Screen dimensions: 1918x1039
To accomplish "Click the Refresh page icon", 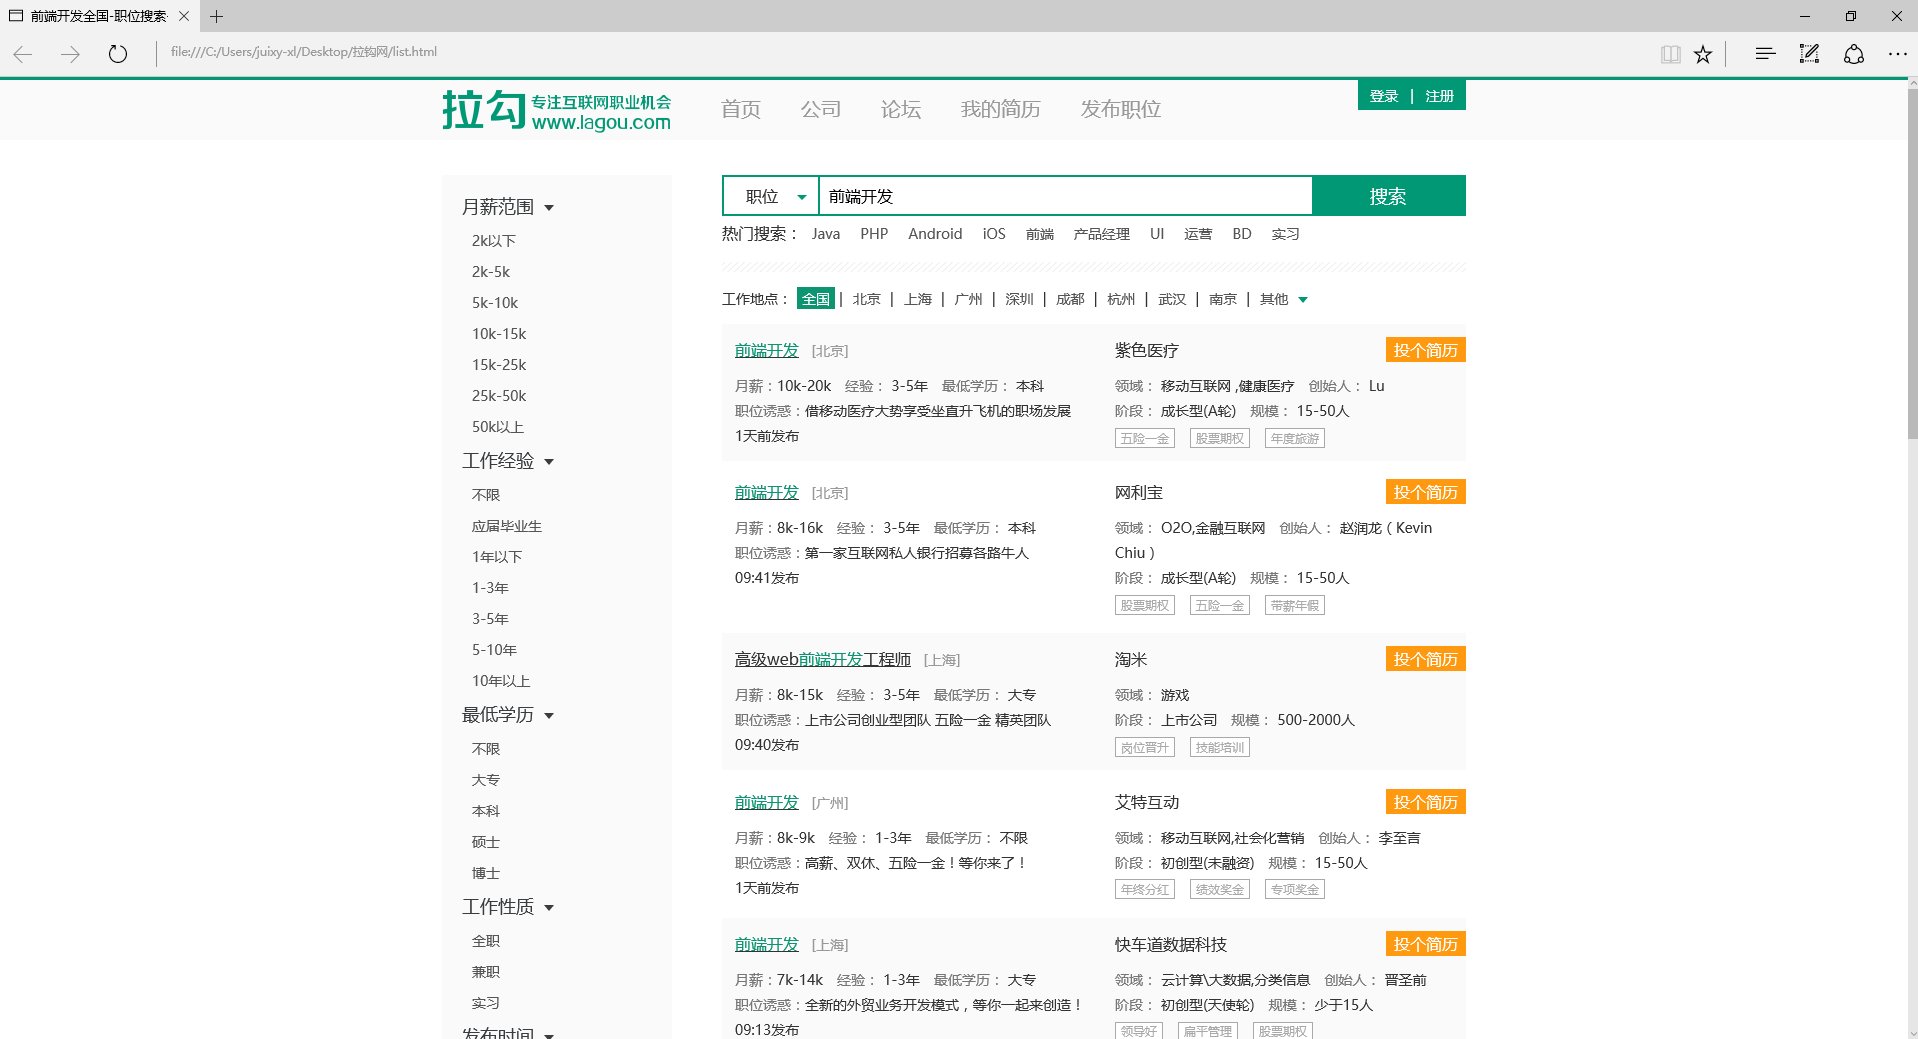I will 118,54.
